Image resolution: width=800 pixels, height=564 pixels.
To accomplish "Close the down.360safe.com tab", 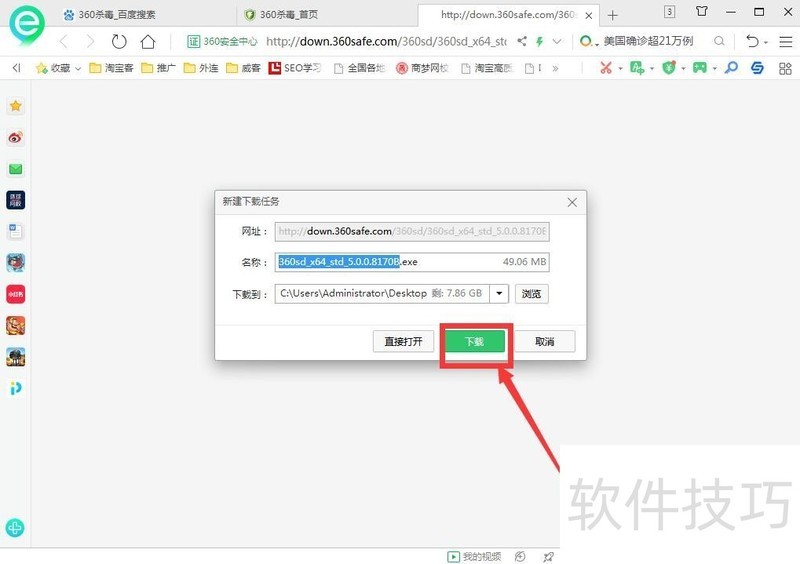I will pos(588,16).
